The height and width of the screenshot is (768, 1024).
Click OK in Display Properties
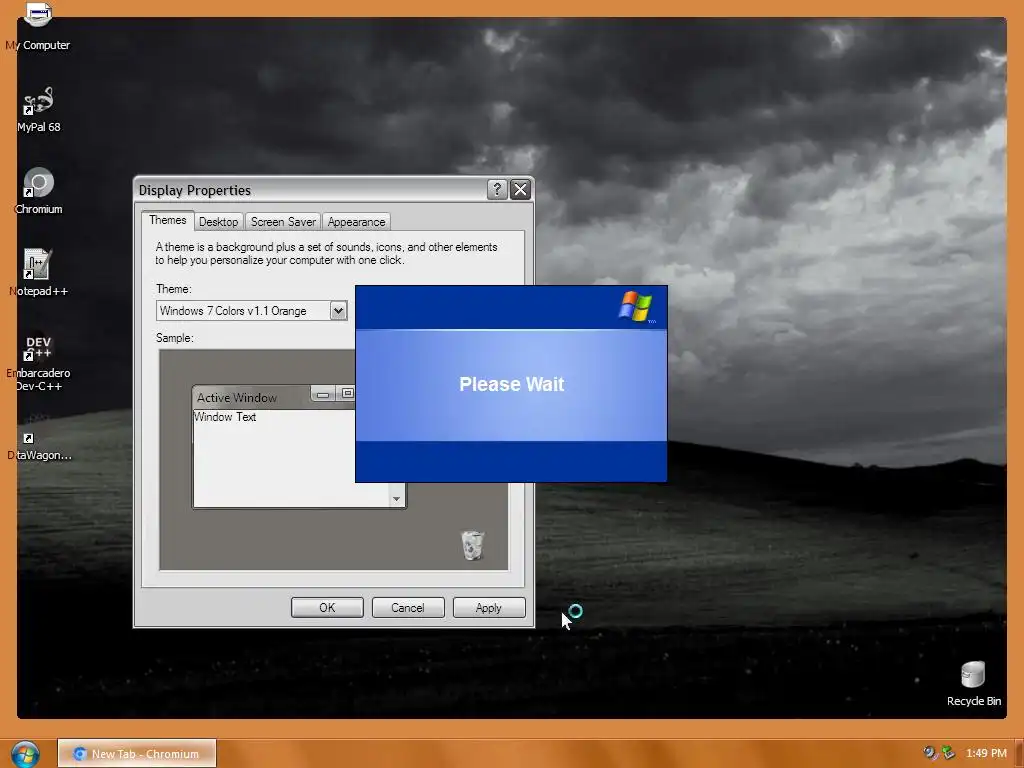(327, 608)
